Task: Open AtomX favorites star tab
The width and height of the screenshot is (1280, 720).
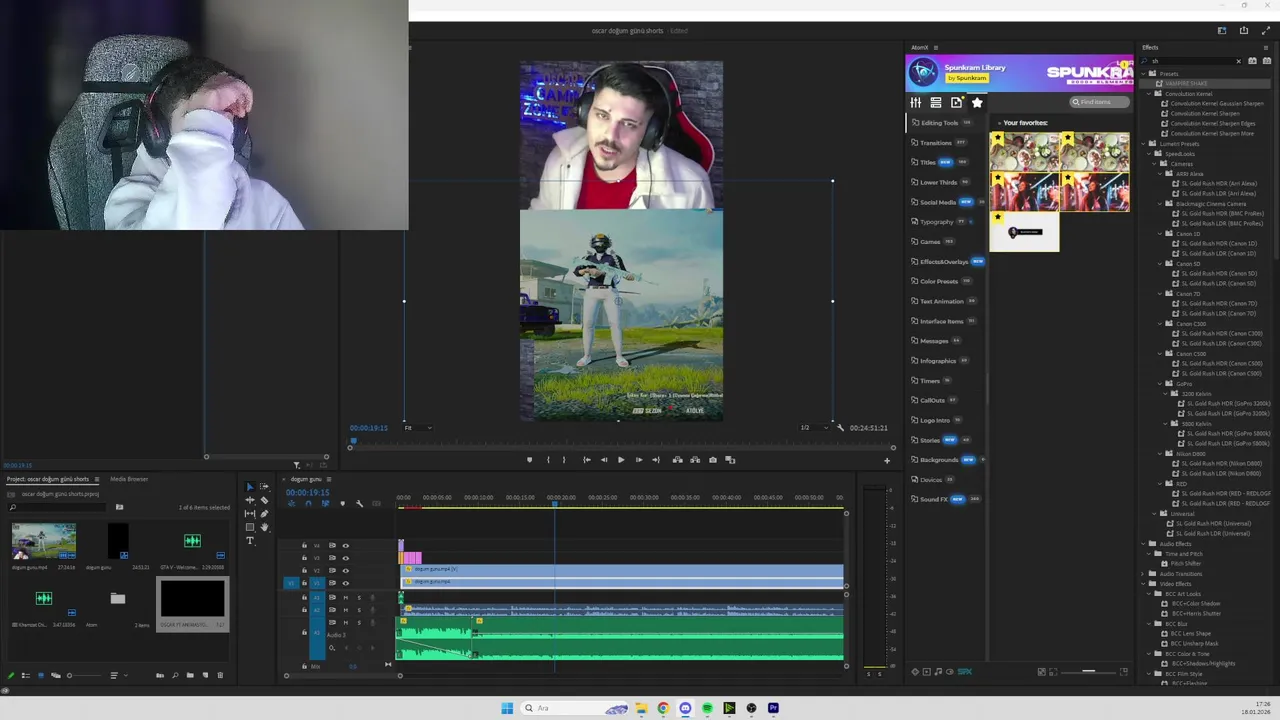Action: tap(977, 102)
